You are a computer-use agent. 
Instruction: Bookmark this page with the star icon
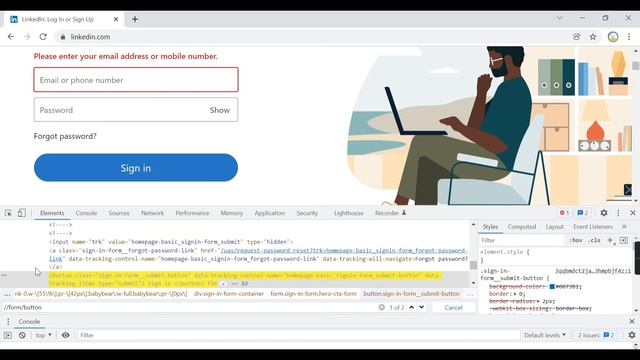coord(593,37)
